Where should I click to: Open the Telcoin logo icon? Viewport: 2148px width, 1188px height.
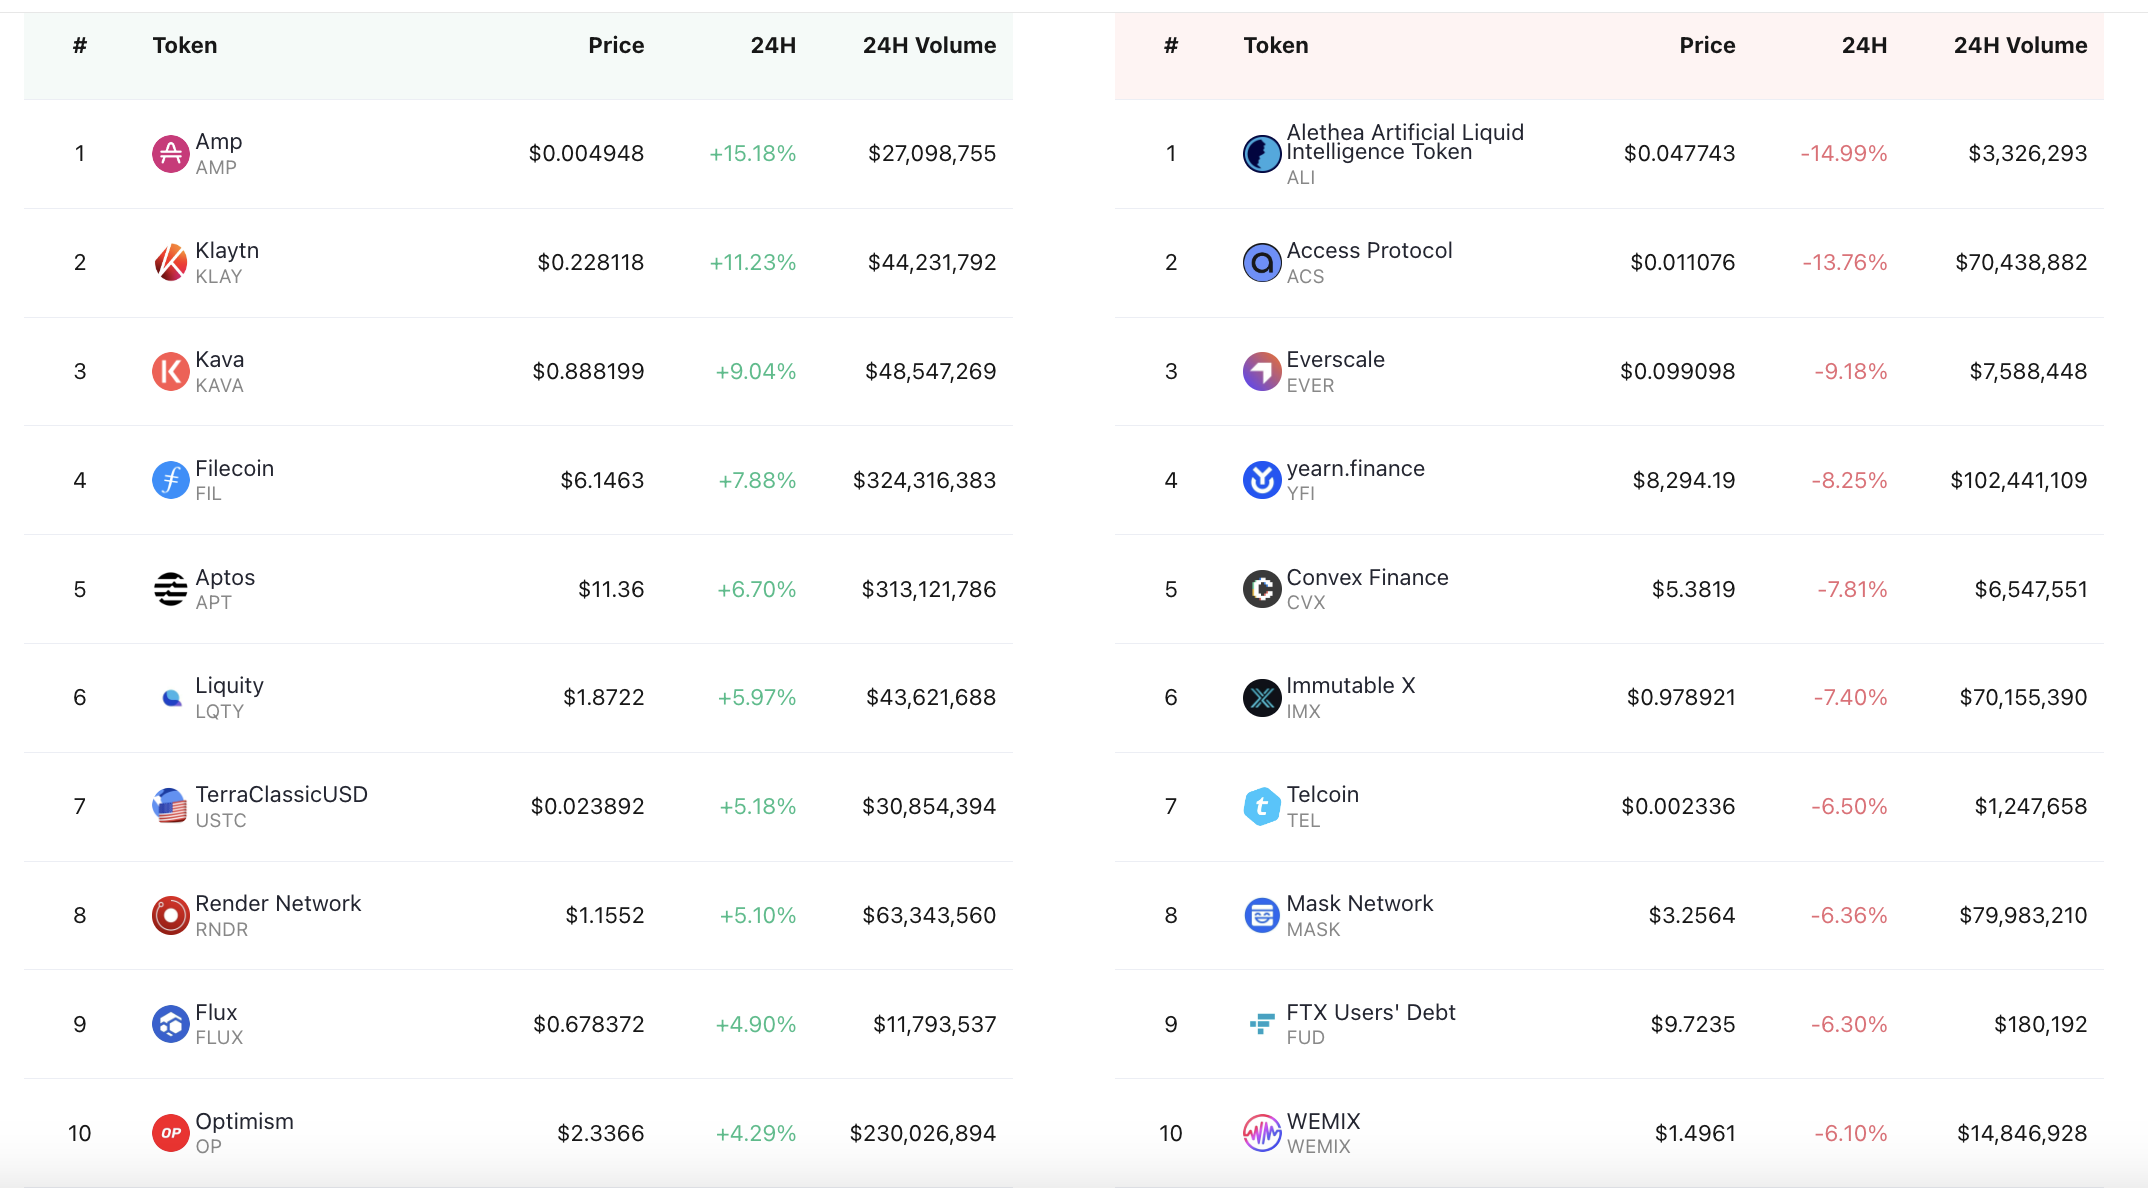point(1261,807)
